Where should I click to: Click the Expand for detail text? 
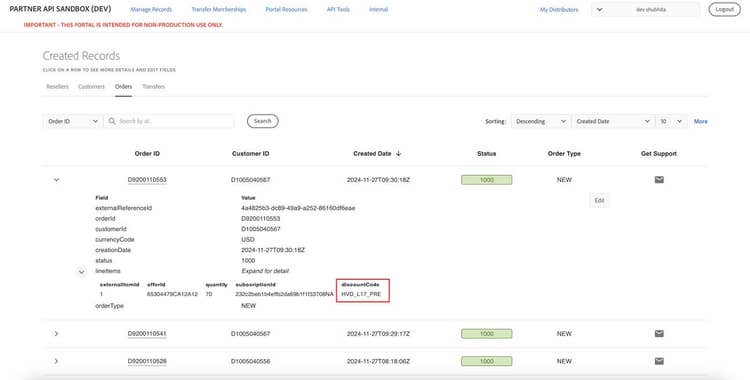click(x=265, y=271)
